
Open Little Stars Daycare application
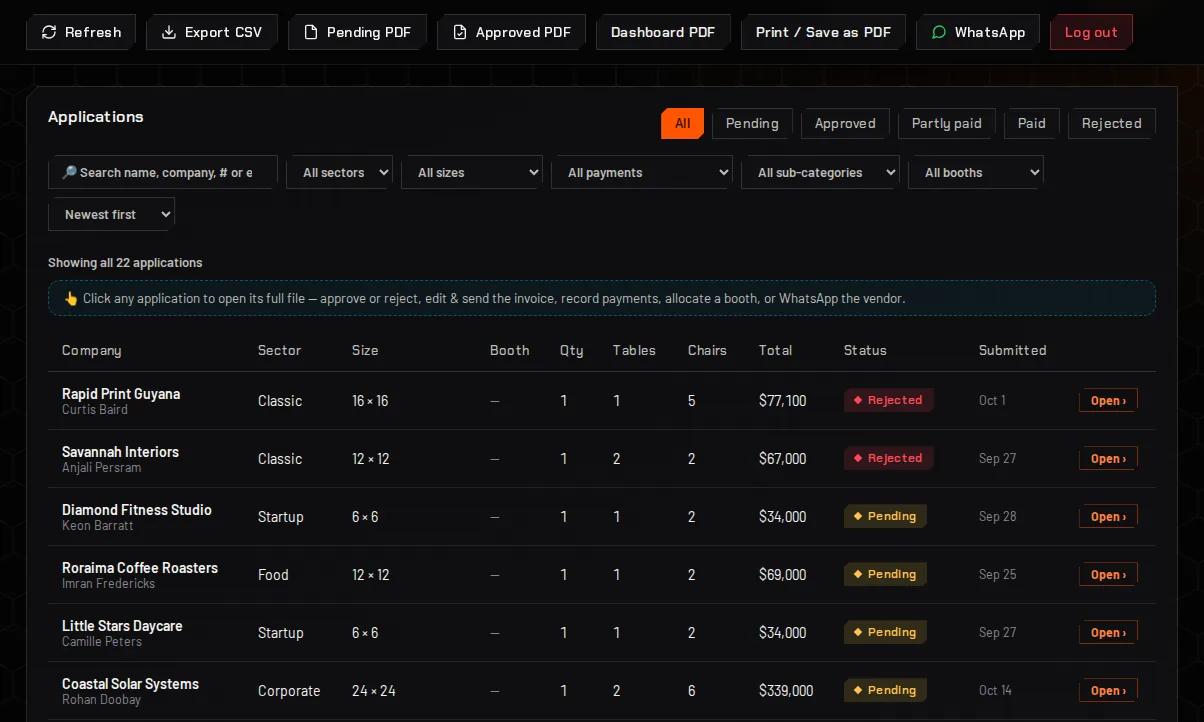click(1108, 633)
